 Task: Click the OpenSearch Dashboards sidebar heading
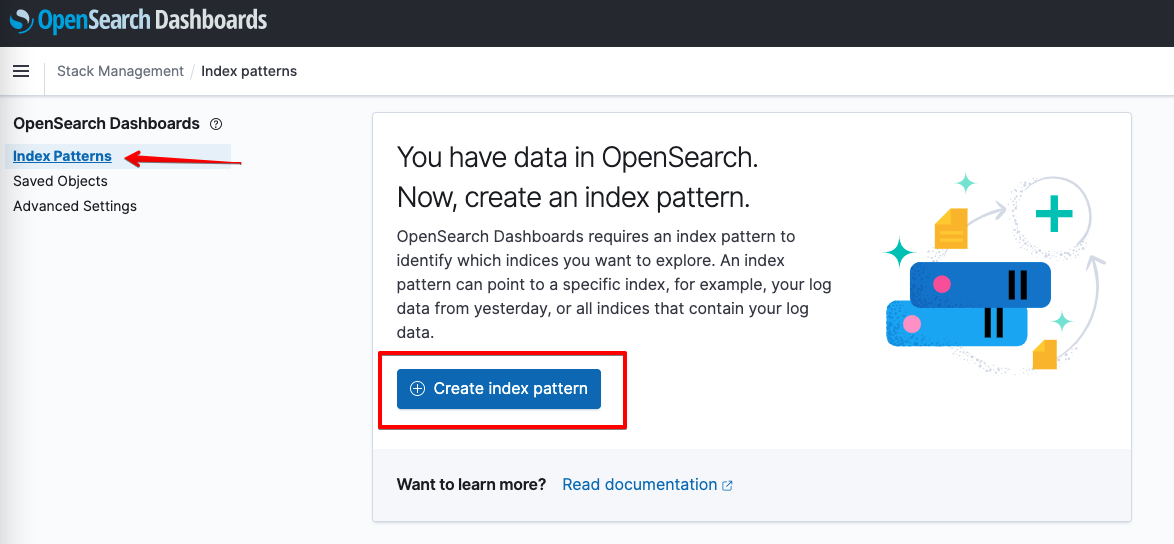coord(106,123)
